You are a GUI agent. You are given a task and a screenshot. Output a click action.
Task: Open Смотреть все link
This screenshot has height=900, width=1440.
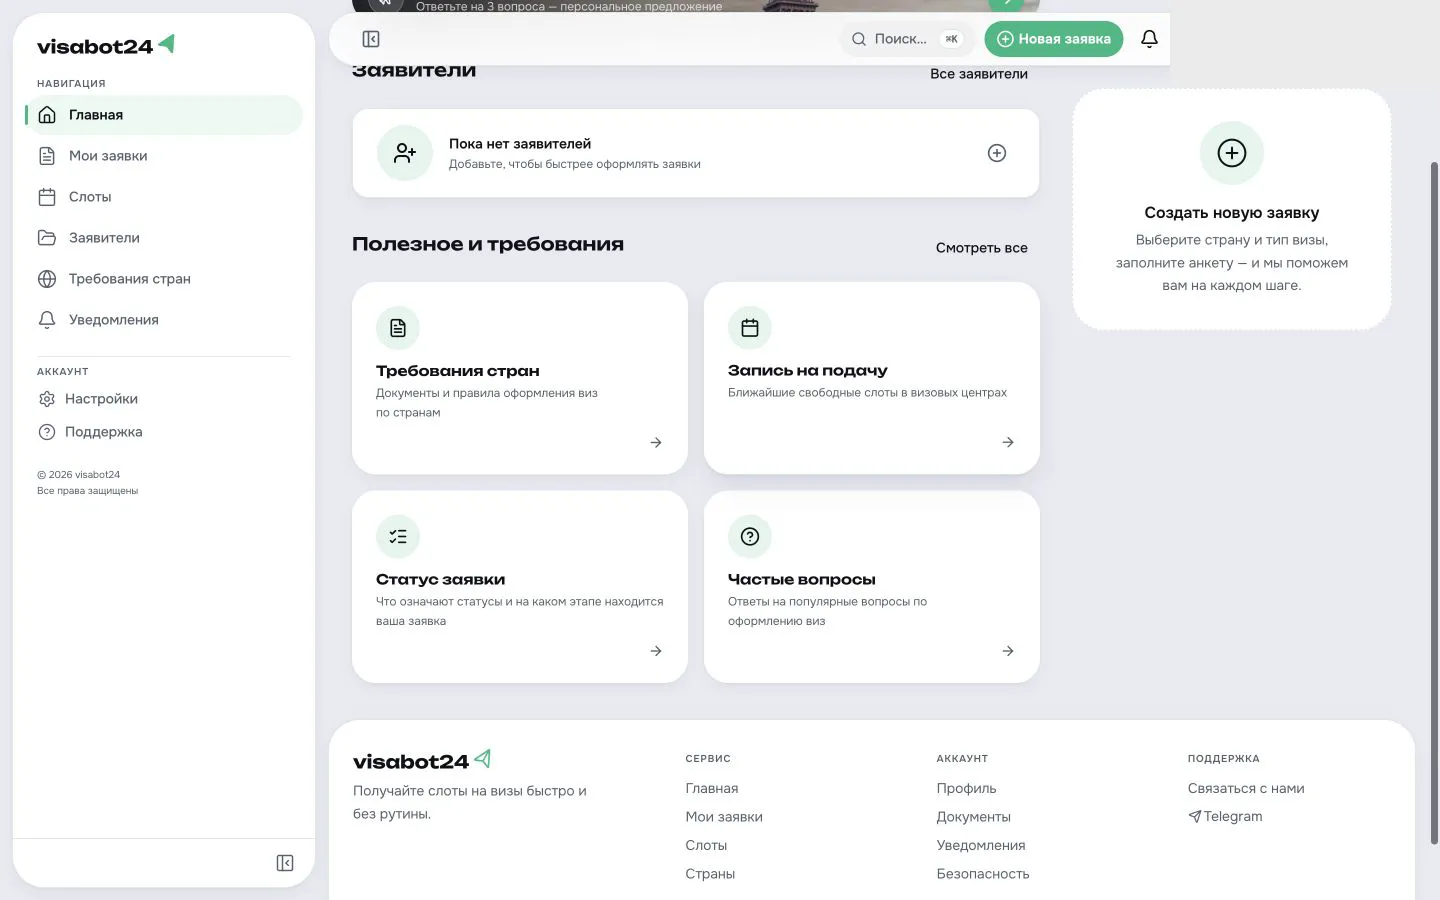(982, 248)
